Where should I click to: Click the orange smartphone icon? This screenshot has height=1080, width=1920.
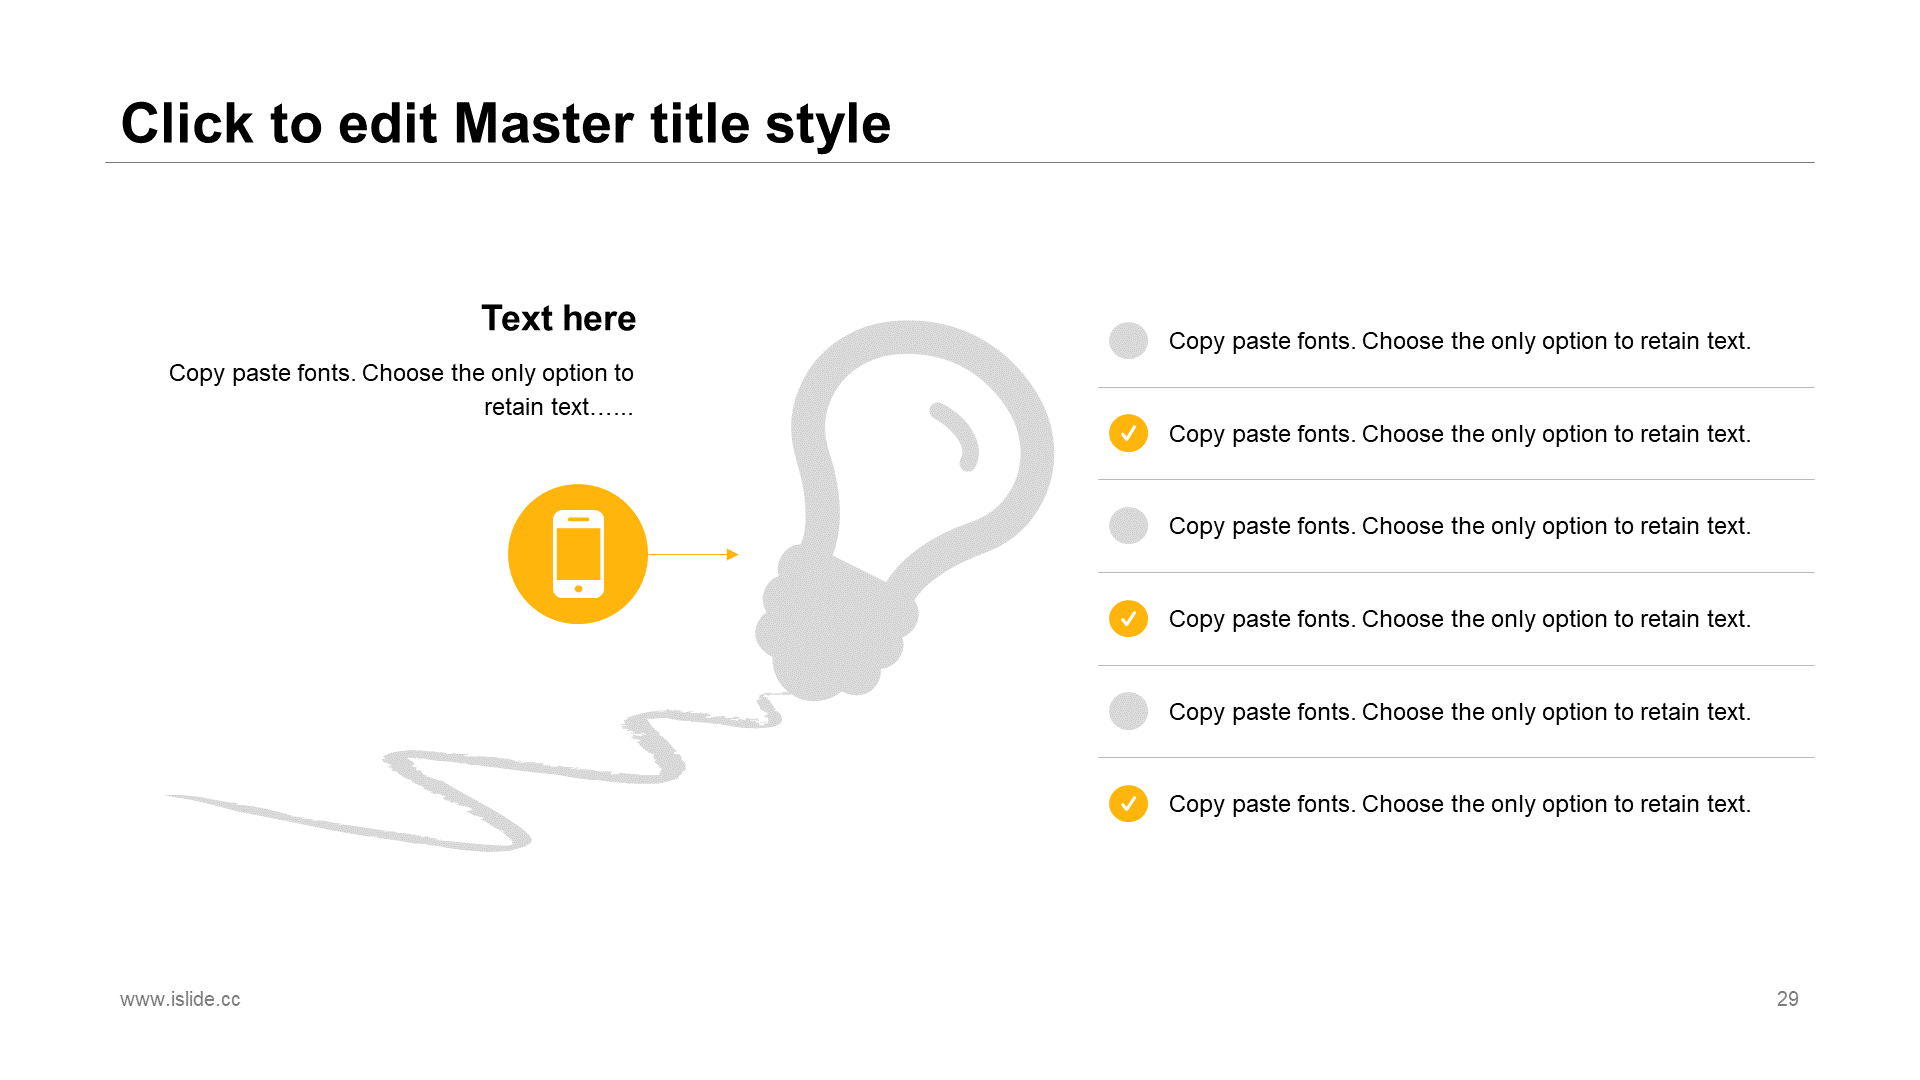(x=578, y=554)
